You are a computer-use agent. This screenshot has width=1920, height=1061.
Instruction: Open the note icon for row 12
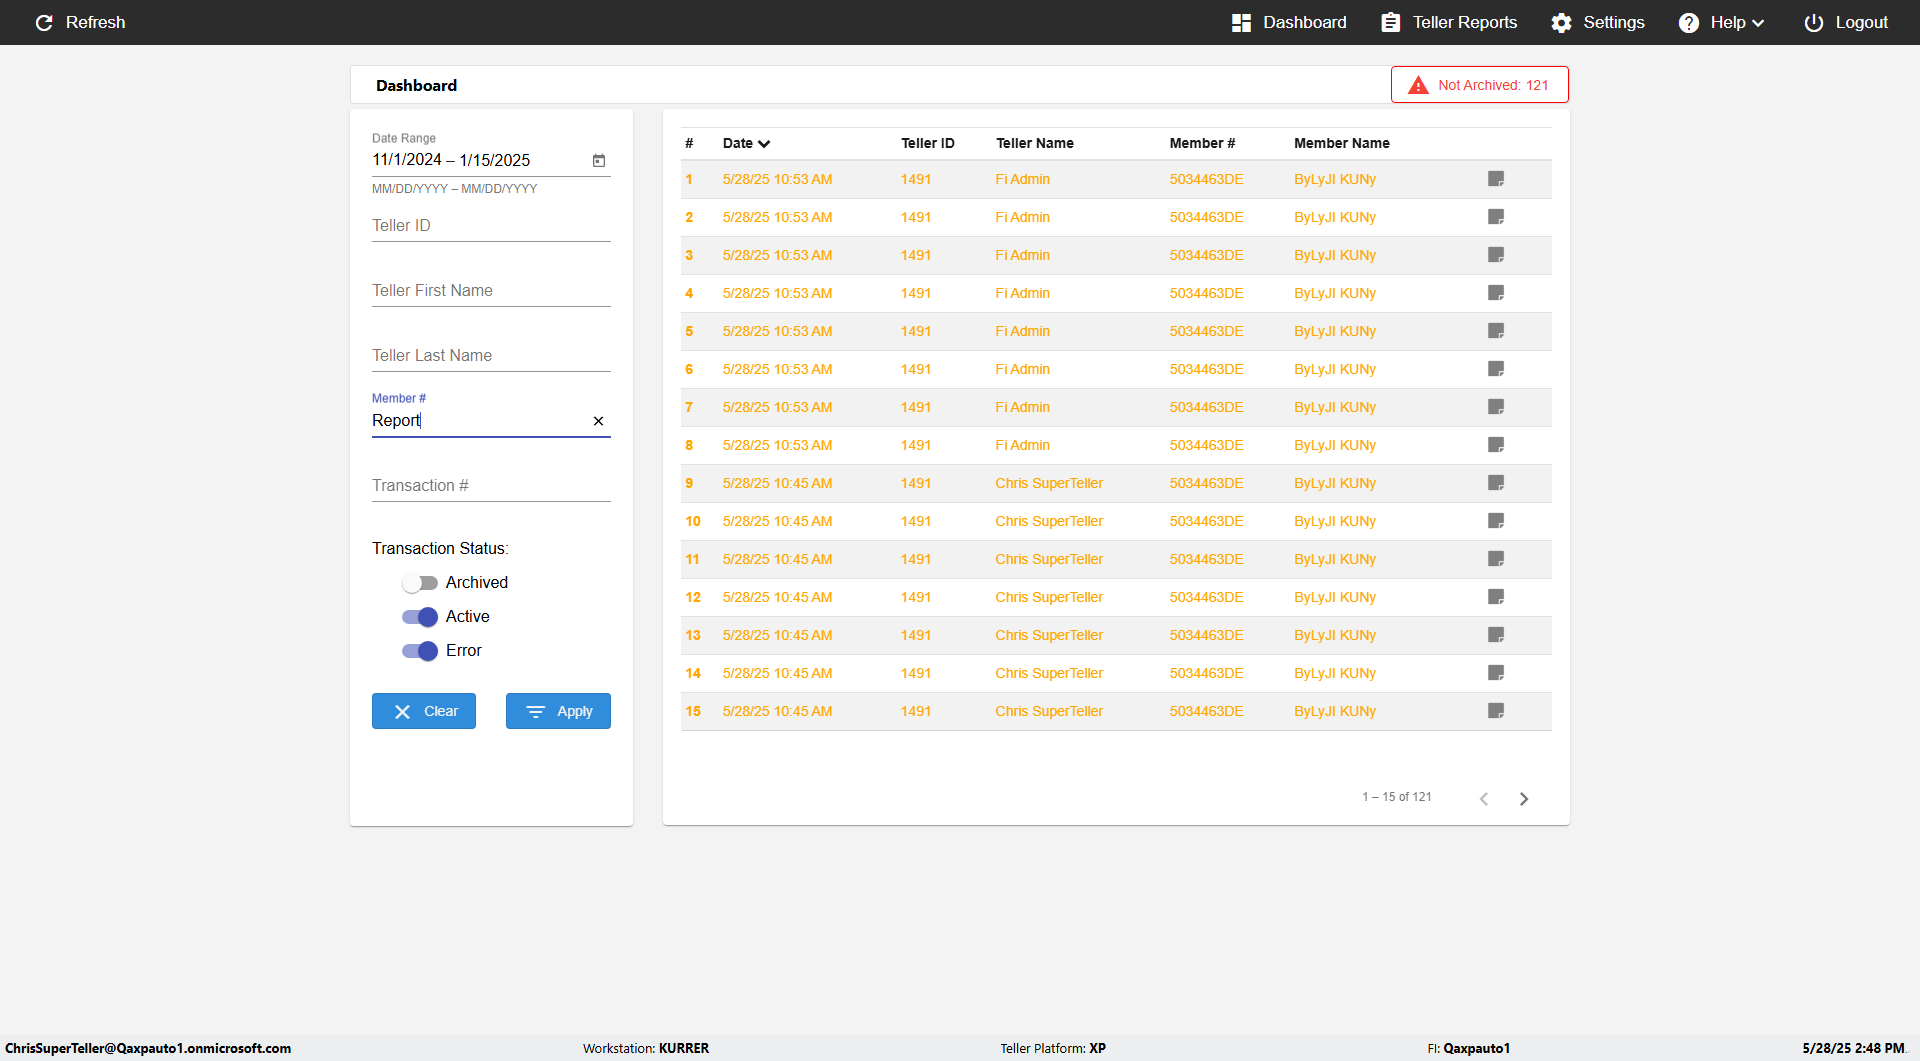tap(1496, 597)
